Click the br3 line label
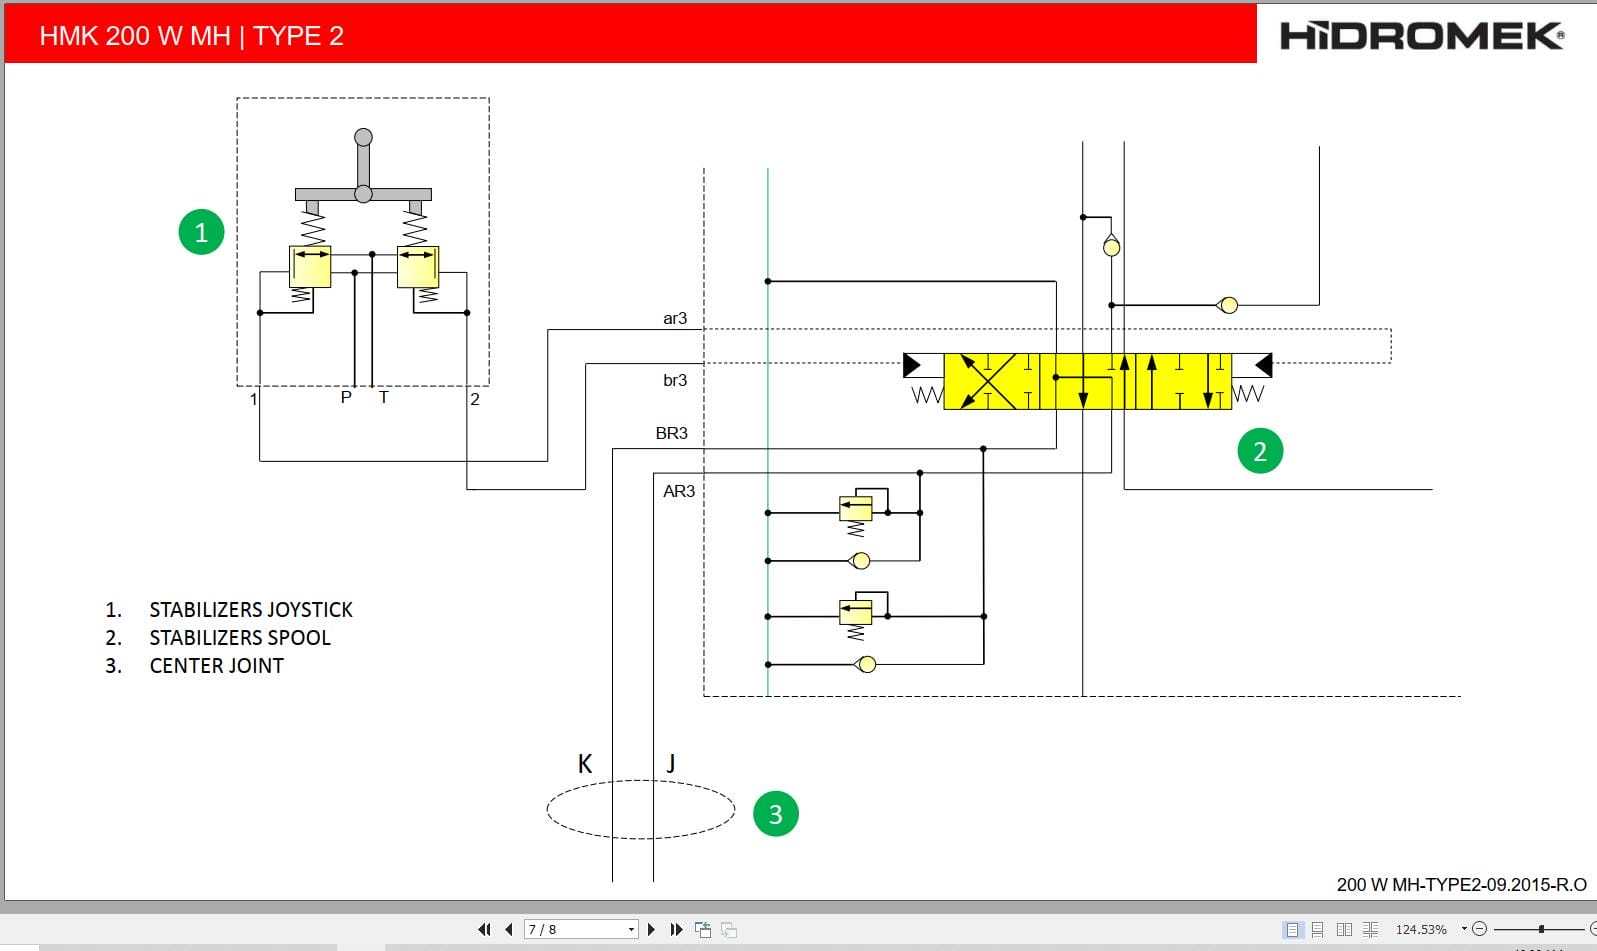Viewport: 1597px width, 951px height. tap(675, 380)
